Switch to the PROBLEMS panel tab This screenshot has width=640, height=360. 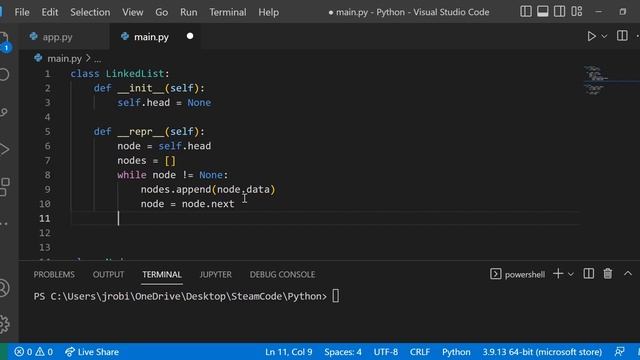54,275
